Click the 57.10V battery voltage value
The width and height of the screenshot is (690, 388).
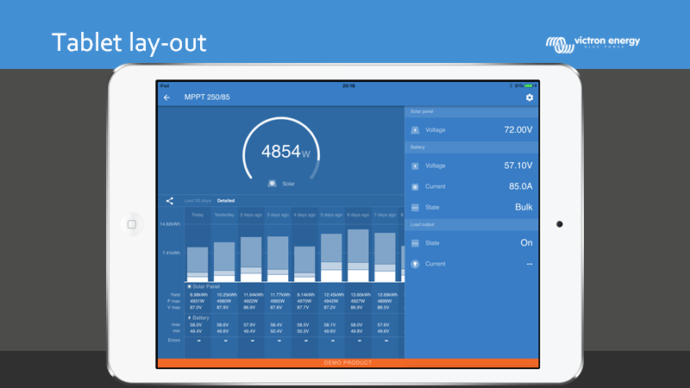(518, 165)
